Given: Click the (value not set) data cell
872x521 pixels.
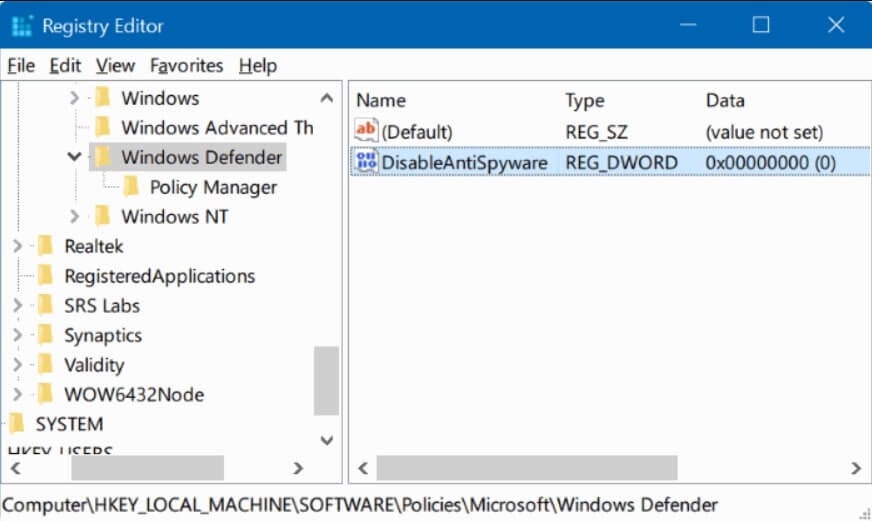Looking at the screenshot, I should 764,132.
